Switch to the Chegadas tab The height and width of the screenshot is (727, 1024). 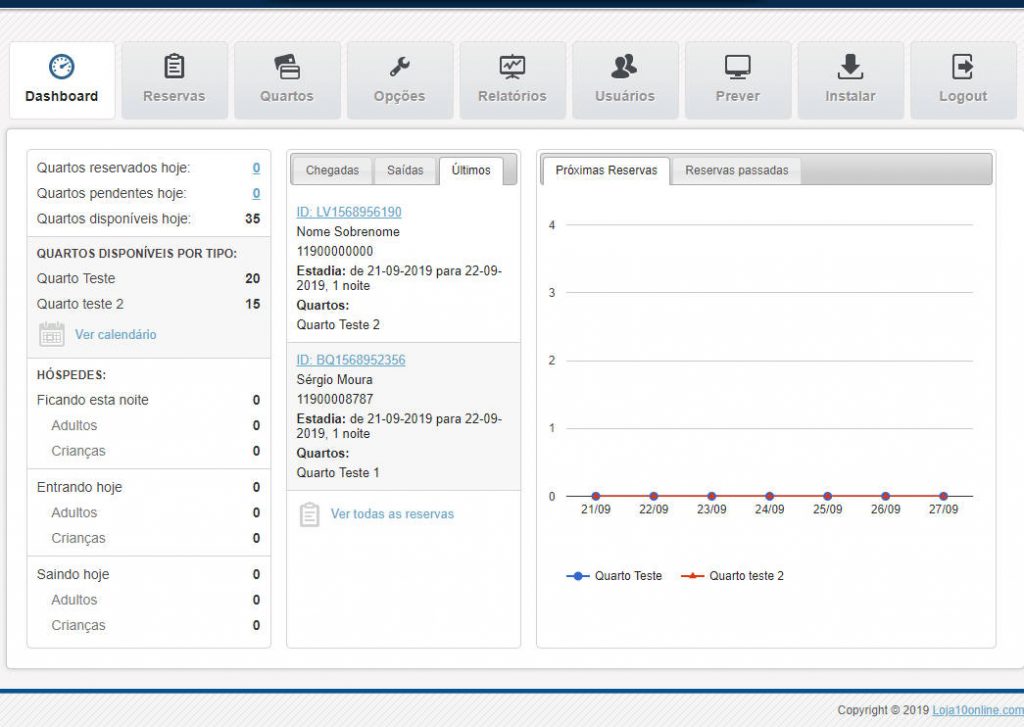[332, 171]
